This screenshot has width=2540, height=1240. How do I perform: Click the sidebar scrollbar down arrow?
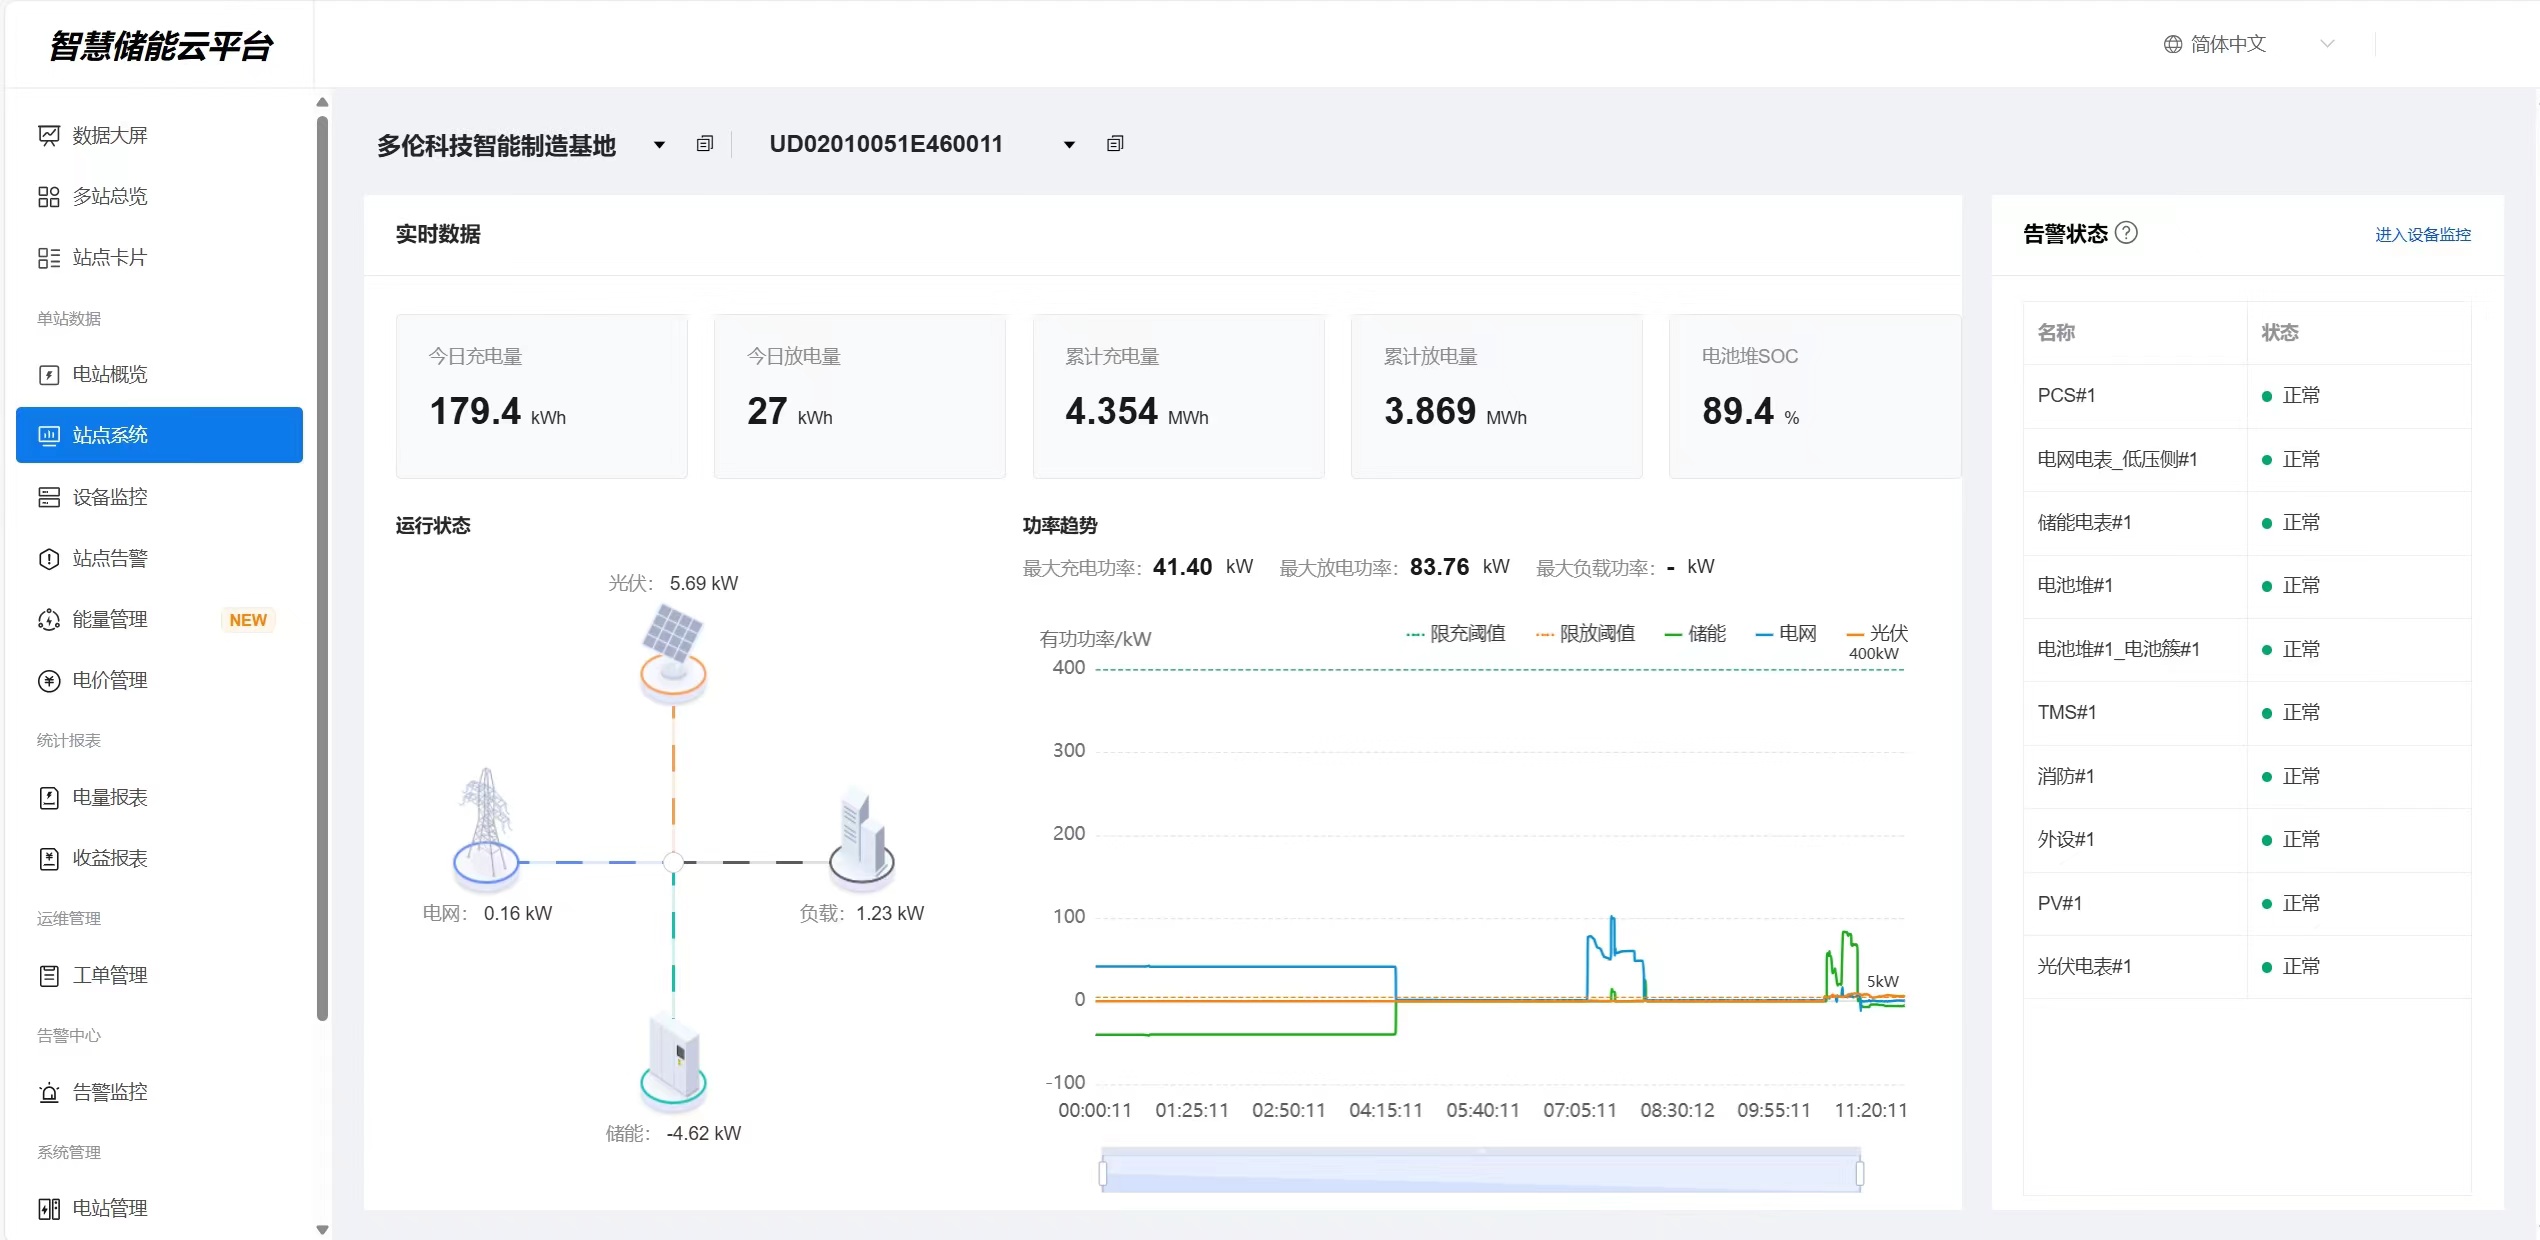coord(322,1229)
